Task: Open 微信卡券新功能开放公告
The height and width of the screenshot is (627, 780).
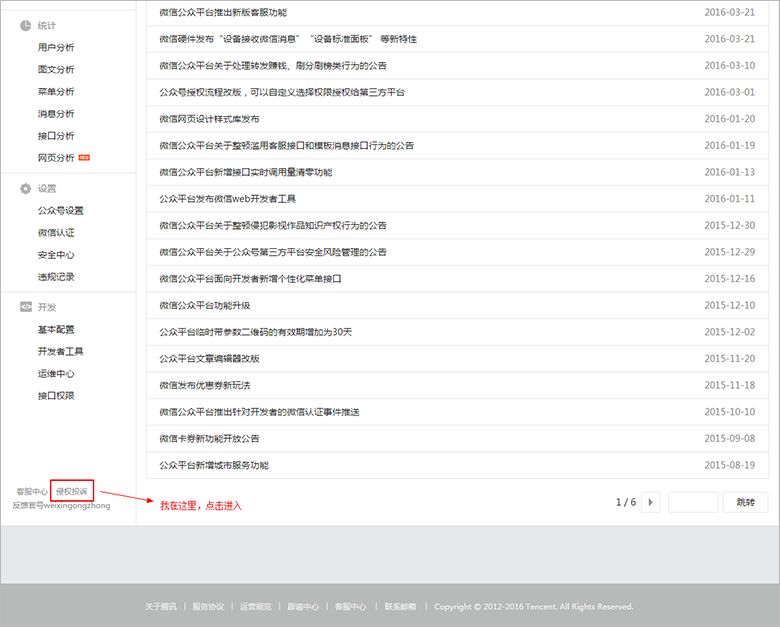Action: click(209, 438)
